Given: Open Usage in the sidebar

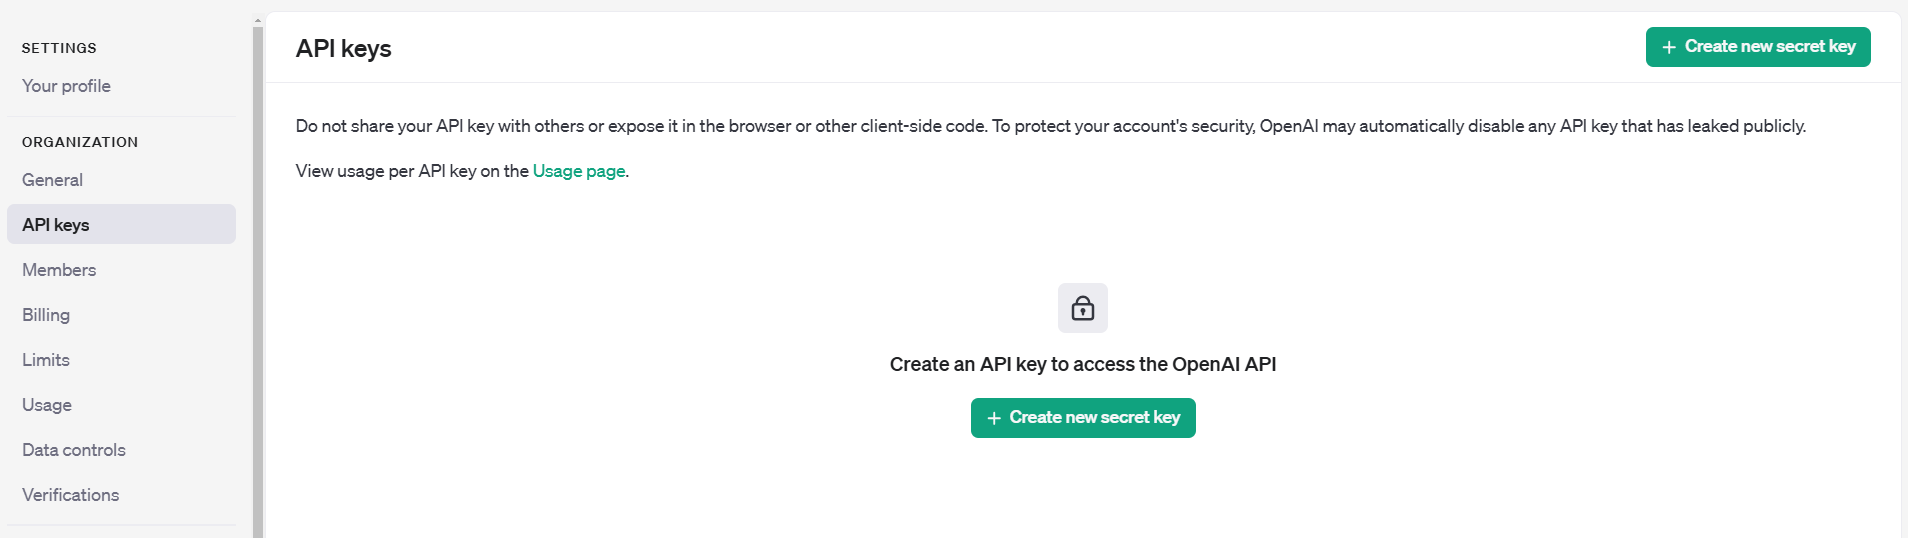Looking at the screenshot, I should [x=47, y=405].
